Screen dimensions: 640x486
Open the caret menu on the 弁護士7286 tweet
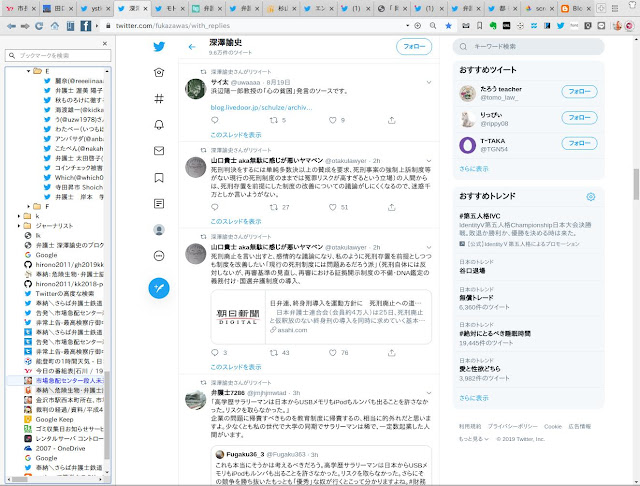(x=429, y=393)
